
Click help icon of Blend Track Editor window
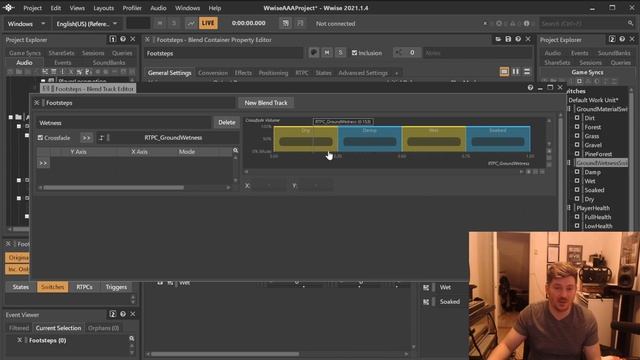coord(530,88)
